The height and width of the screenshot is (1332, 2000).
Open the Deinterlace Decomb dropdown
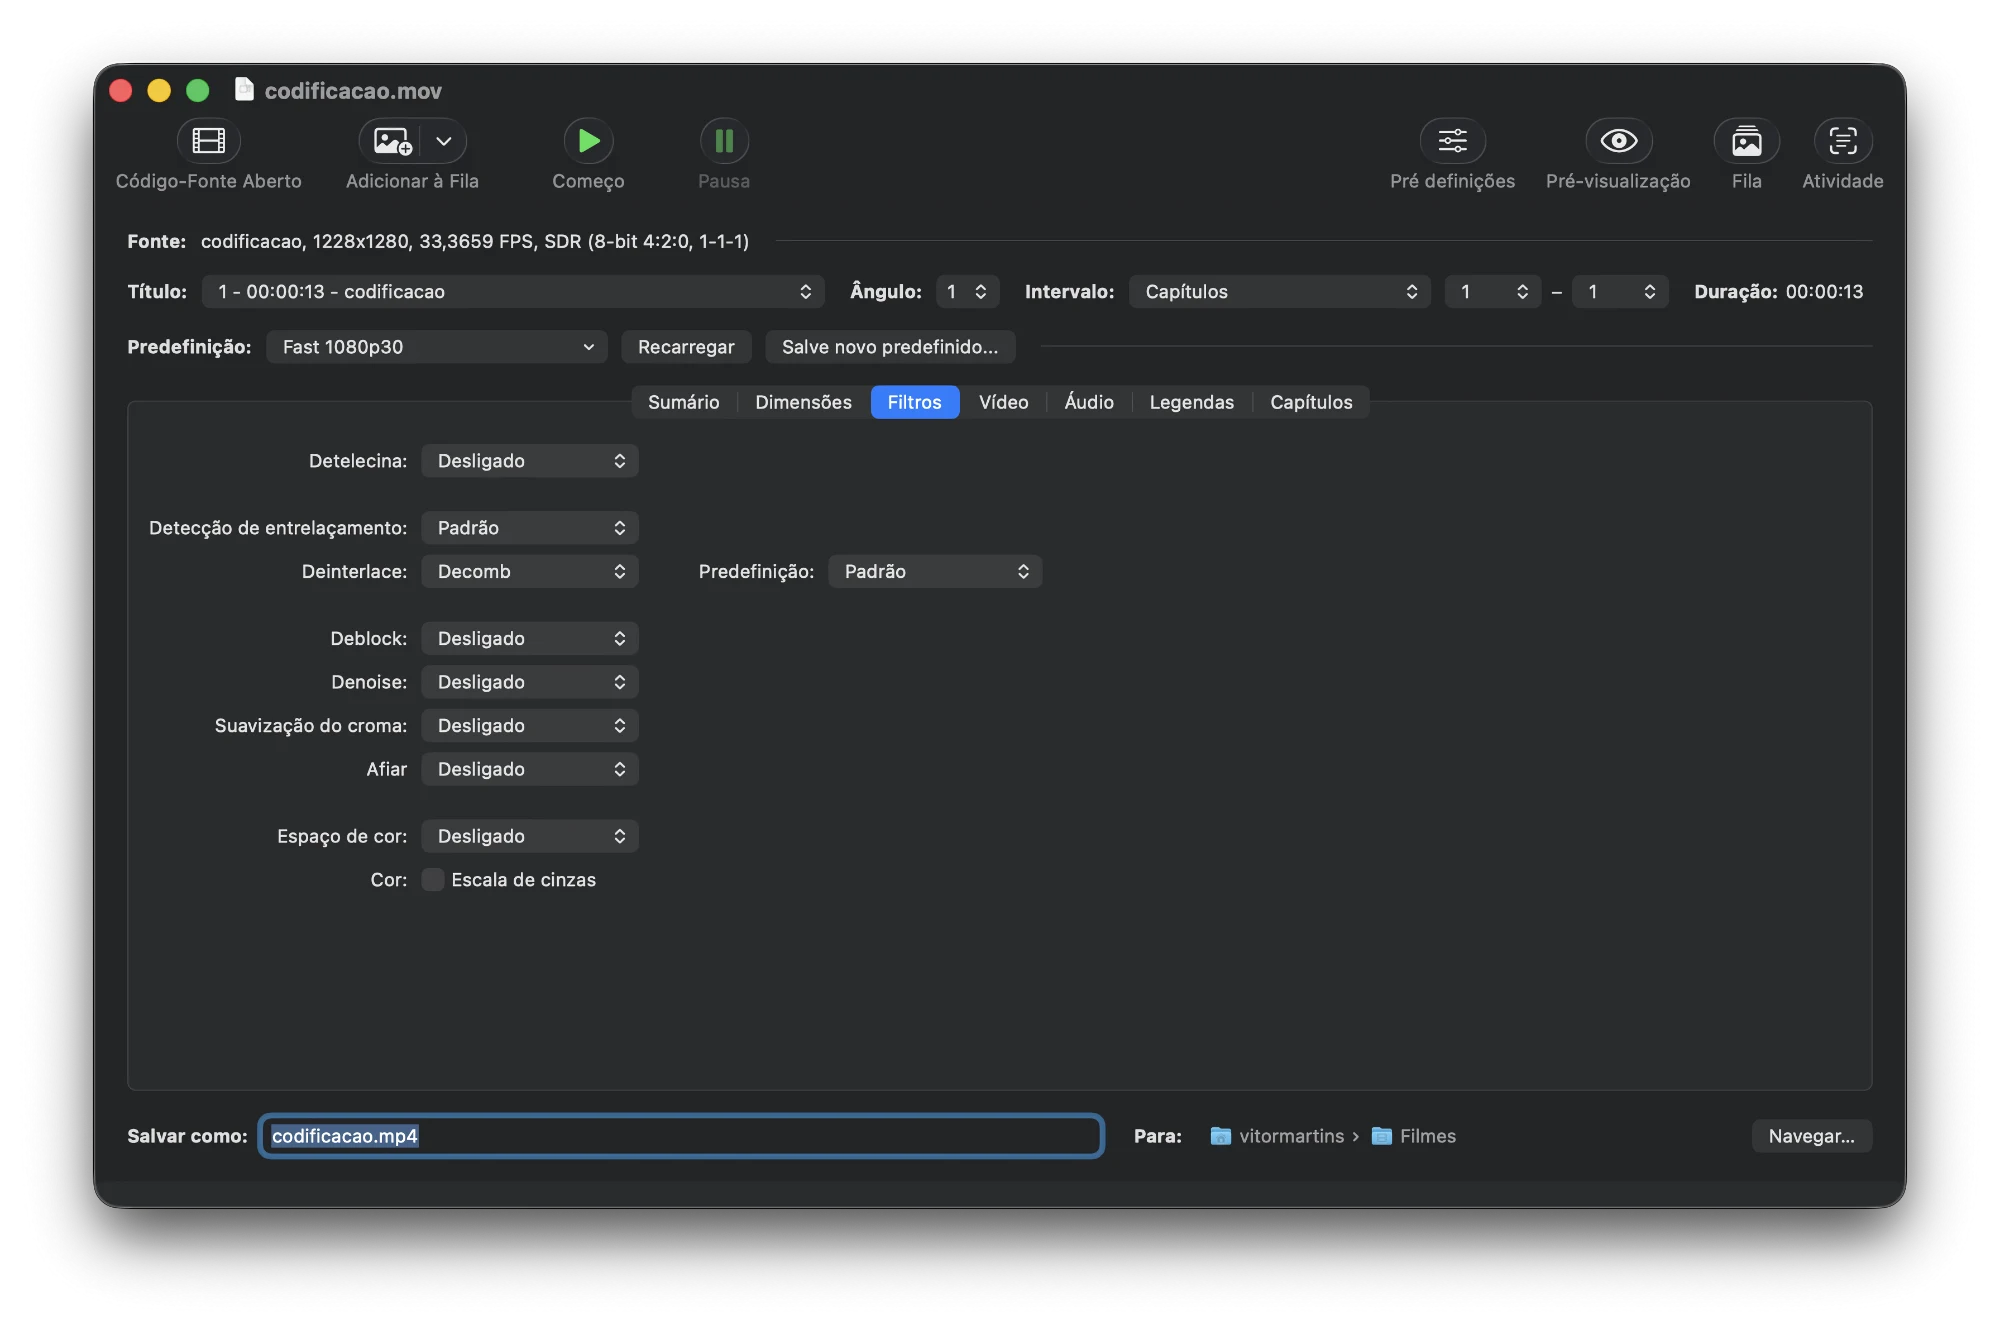coord(530,572)
